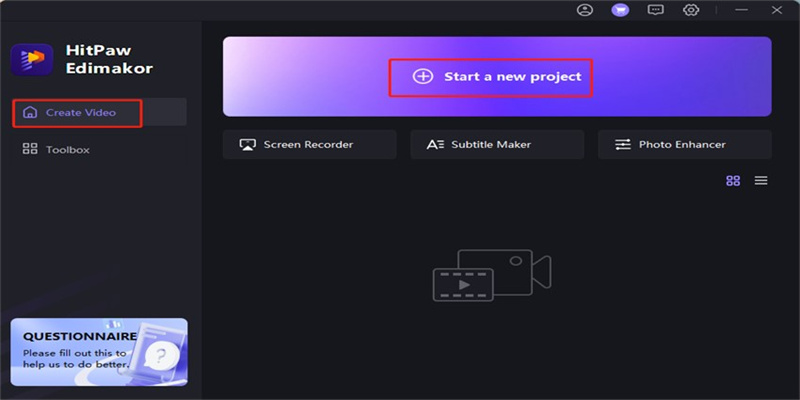Viewport: 800px width, 400px height.
Task: Launch the Photo Enhancer tool
Action: (x=685, y=144)
